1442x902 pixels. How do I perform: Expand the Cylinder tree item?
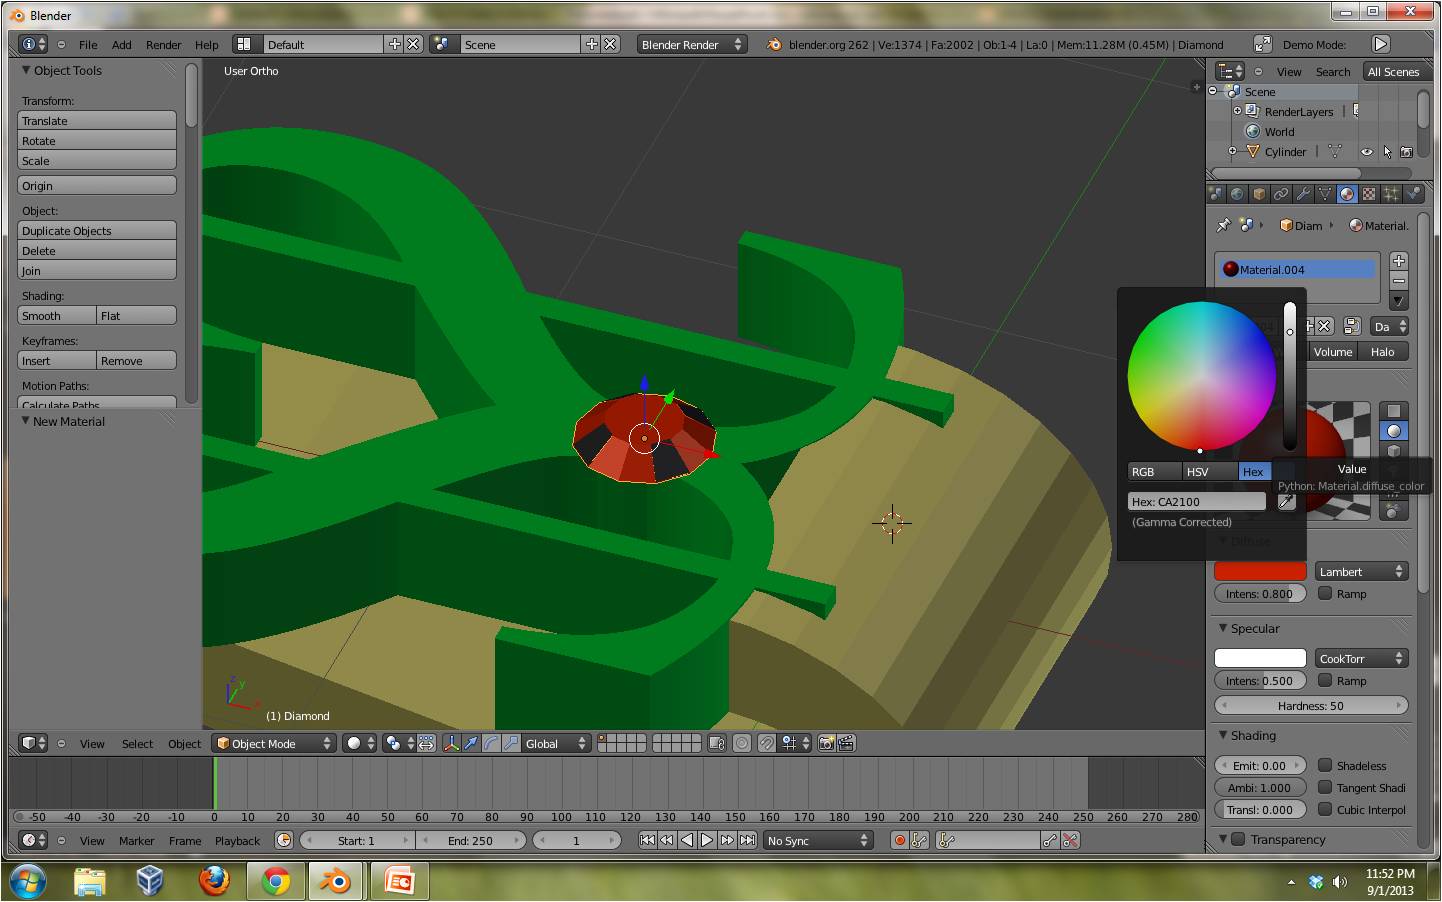pyautogui.click(x=1233, y=152)
